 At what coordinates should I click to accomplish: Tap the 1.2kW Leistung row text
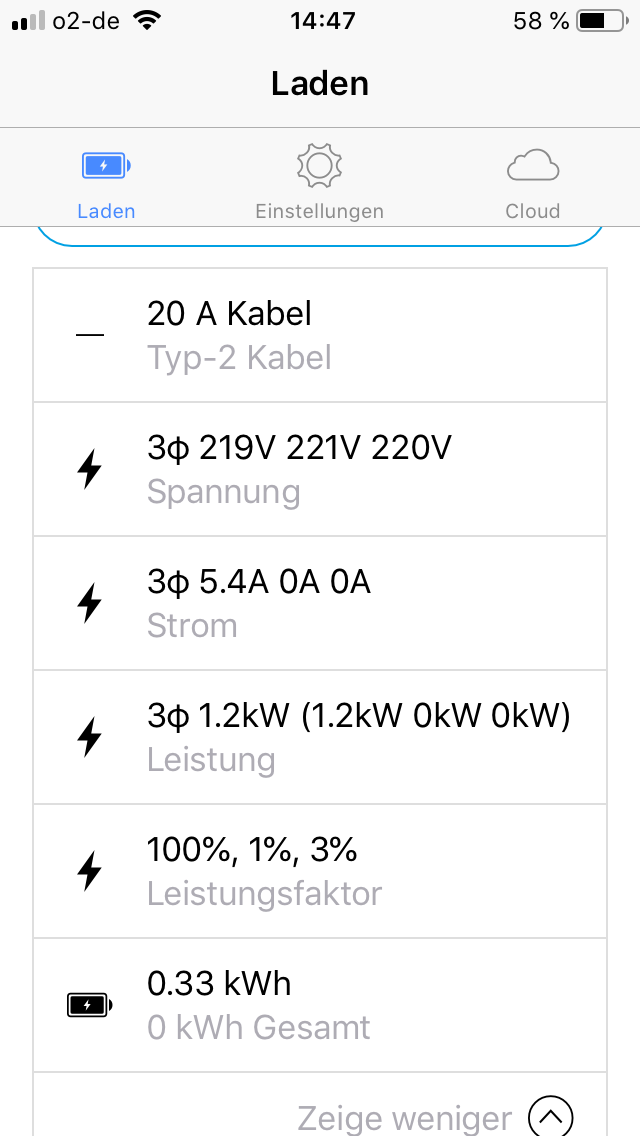click(x=358, y=716)
